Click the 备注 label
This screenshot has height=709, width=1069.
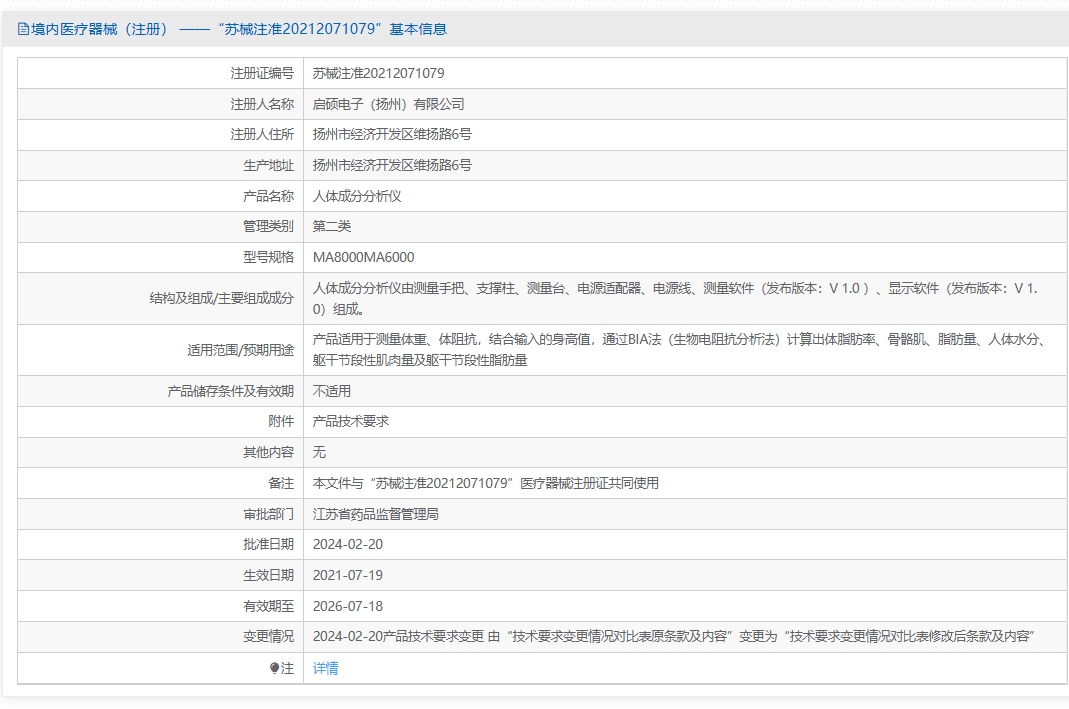(x=281, y=483)
